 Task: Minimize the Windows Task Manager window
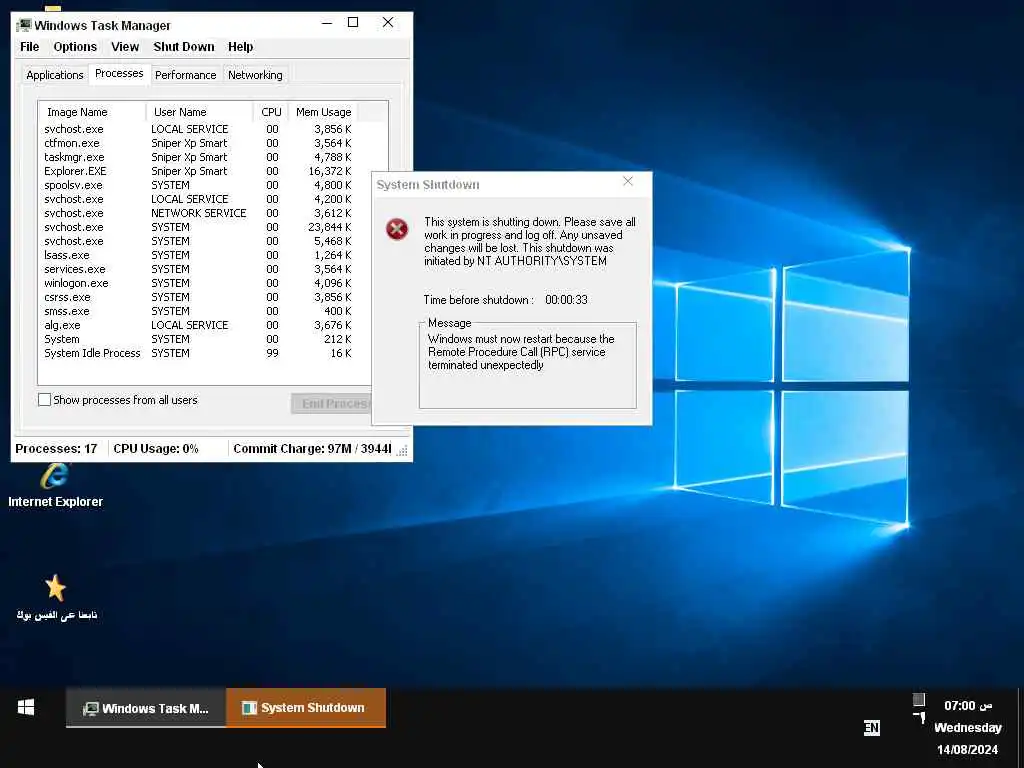point(327,23)
